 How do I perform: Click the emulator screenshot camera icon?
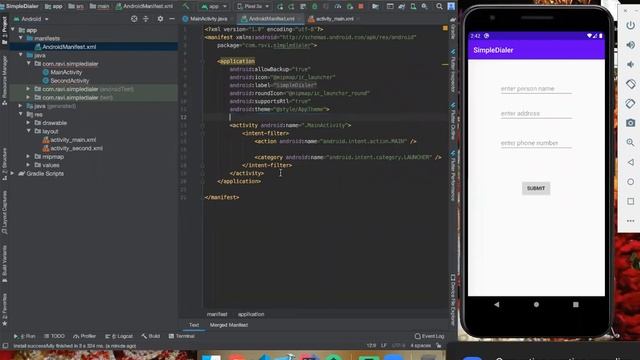[631, 123]
